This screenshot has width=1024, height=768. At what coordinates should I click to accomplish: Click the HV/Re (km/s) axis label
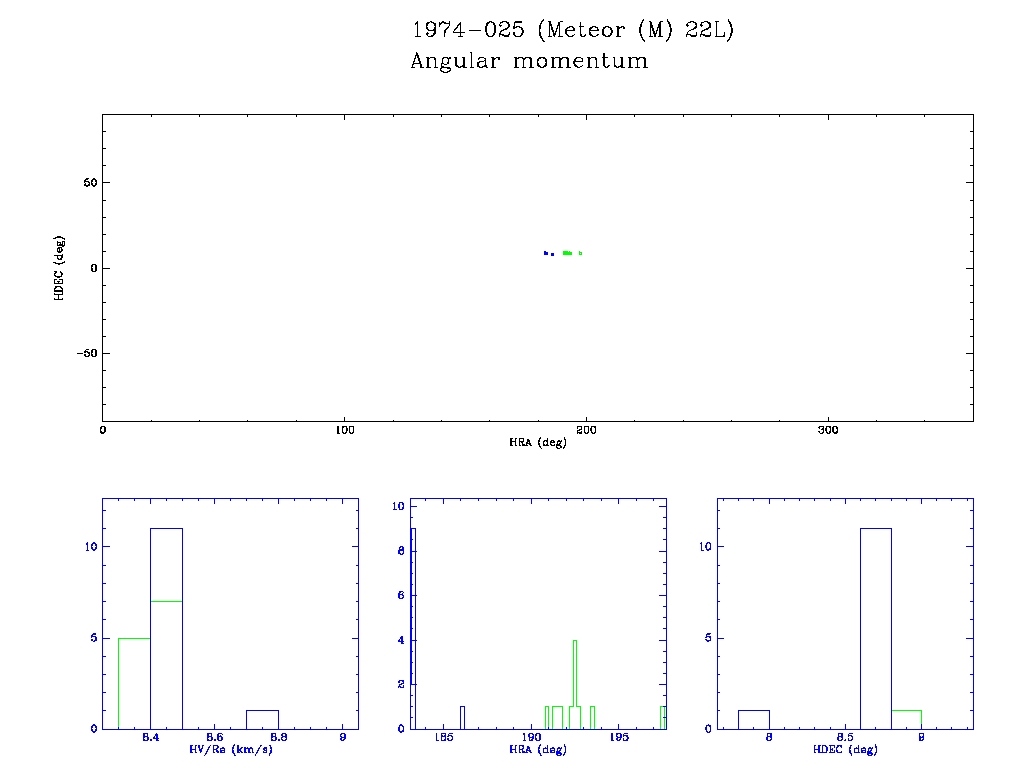pos(230,749)
